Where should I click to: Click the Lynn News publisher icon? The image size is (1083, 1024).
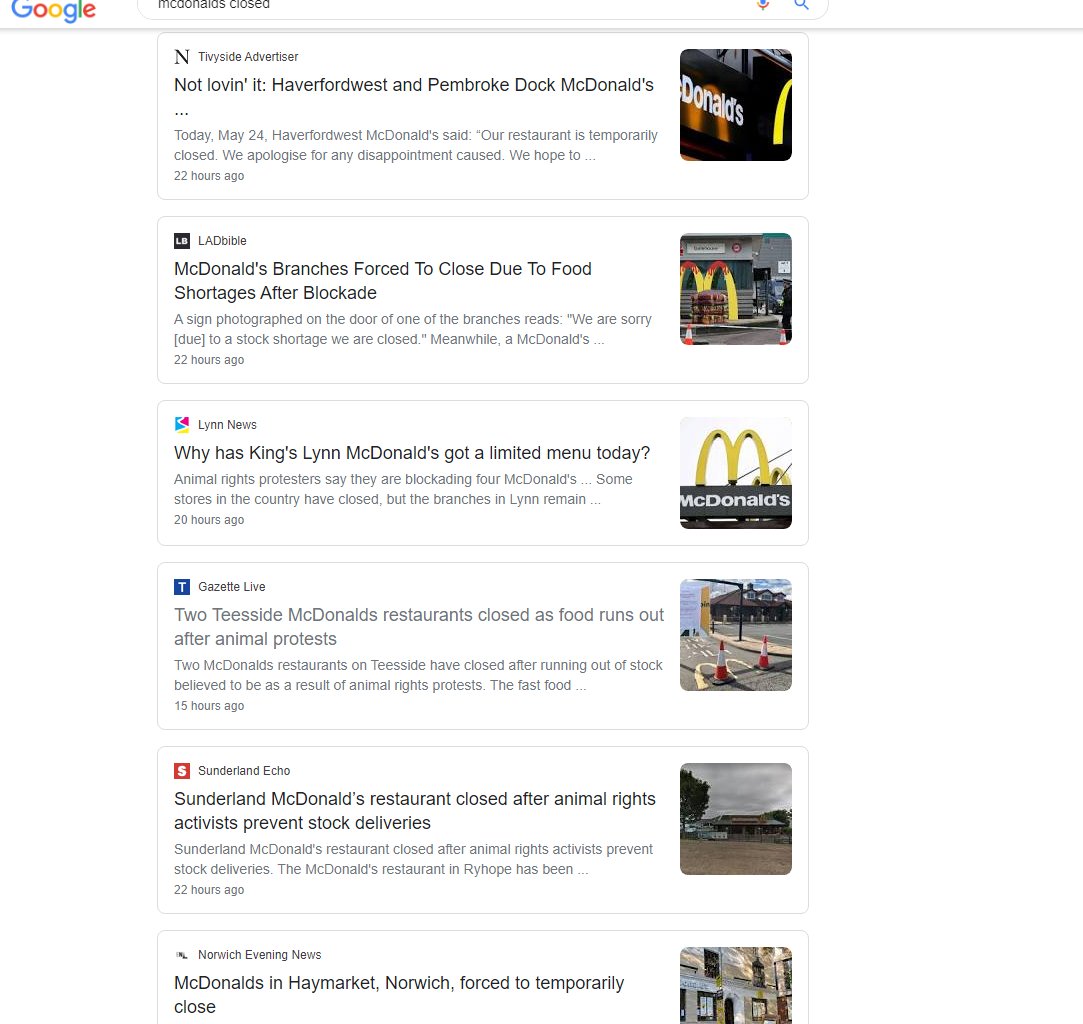pyautogui.click(x=182, y=424)
